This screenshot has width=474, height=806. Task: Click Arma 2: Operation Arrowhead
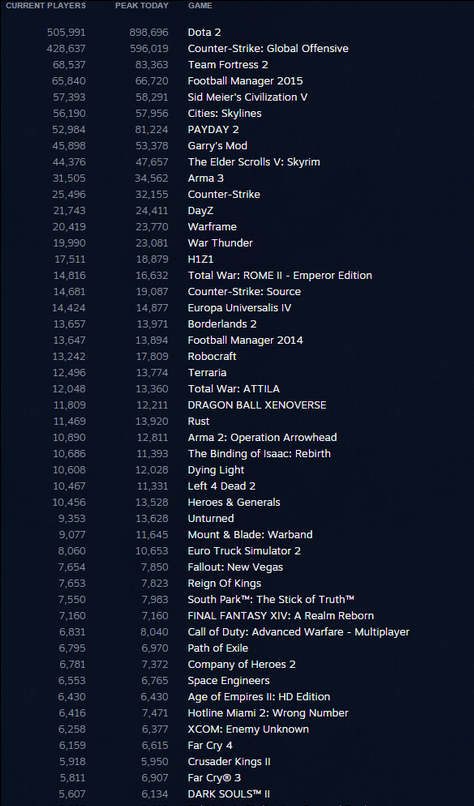tap(262, 437)
